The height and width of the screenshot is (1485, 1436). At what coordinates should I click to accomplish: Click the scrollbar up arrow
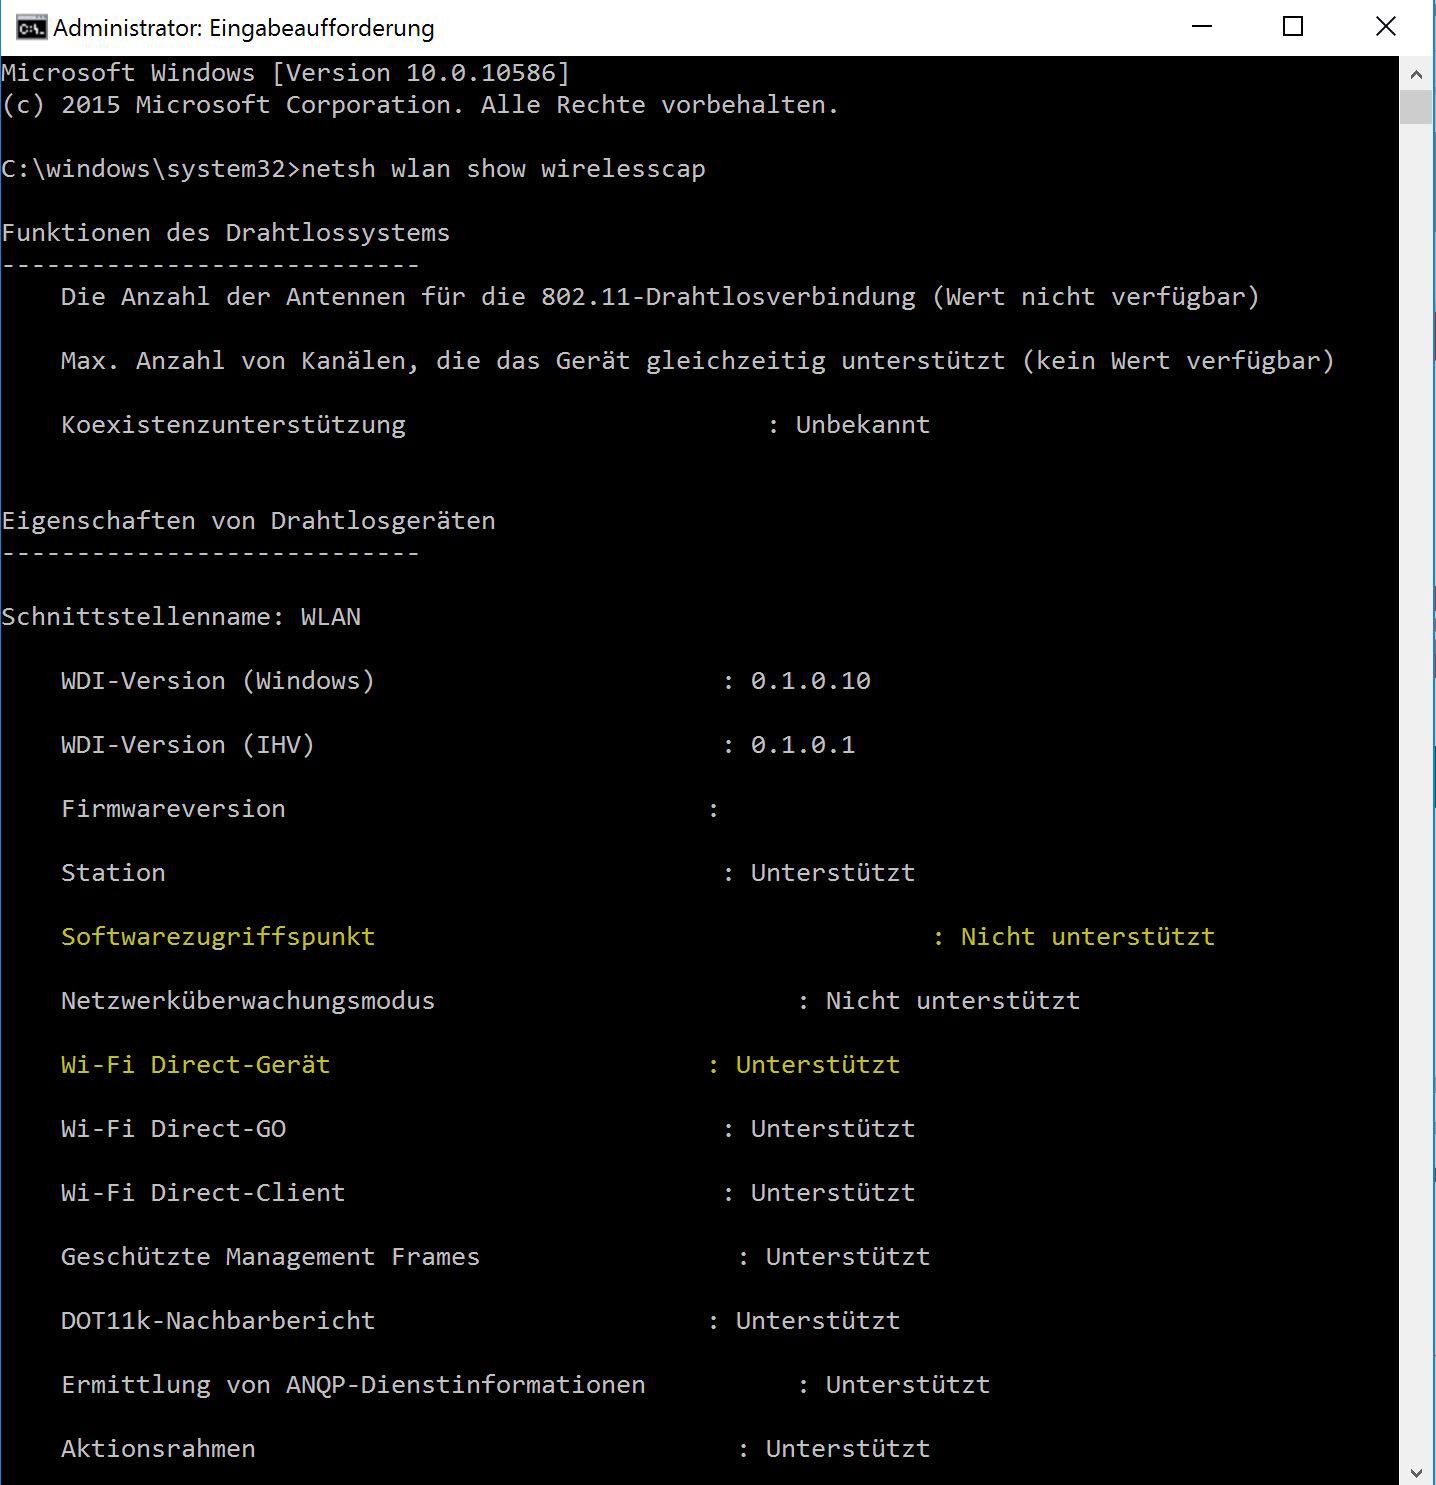pyautogui.click(x=1416, y=73)
